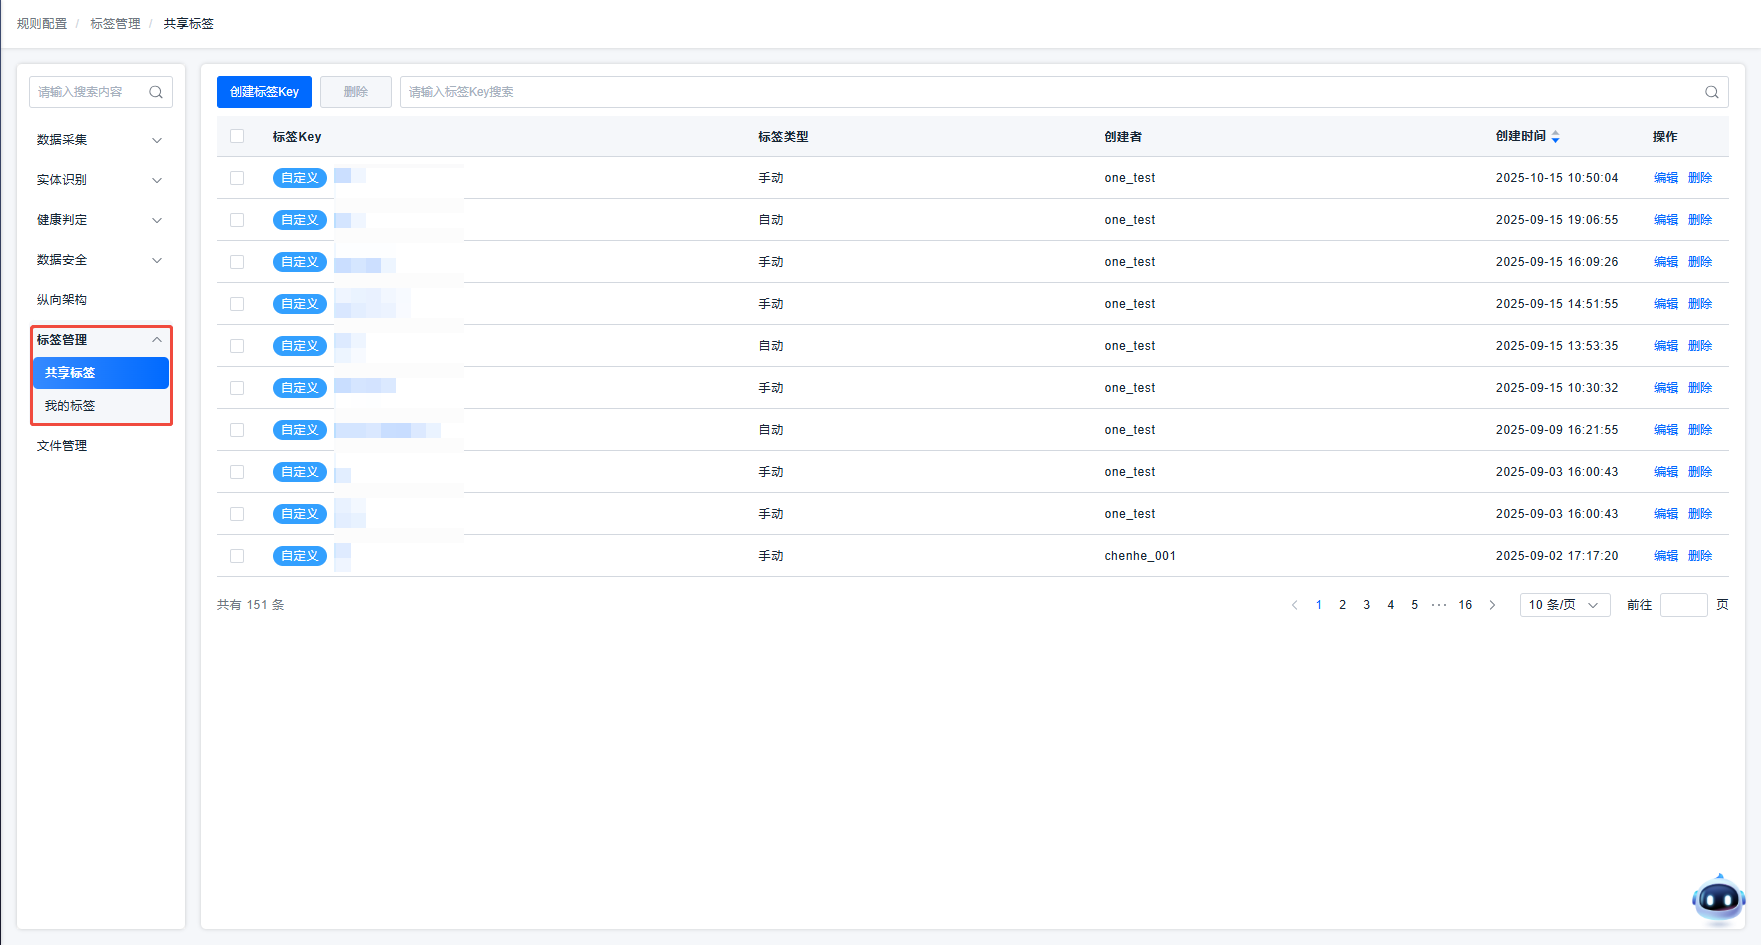
Task: Go to the next page arrow
Action: click(x=1492, y=605)
